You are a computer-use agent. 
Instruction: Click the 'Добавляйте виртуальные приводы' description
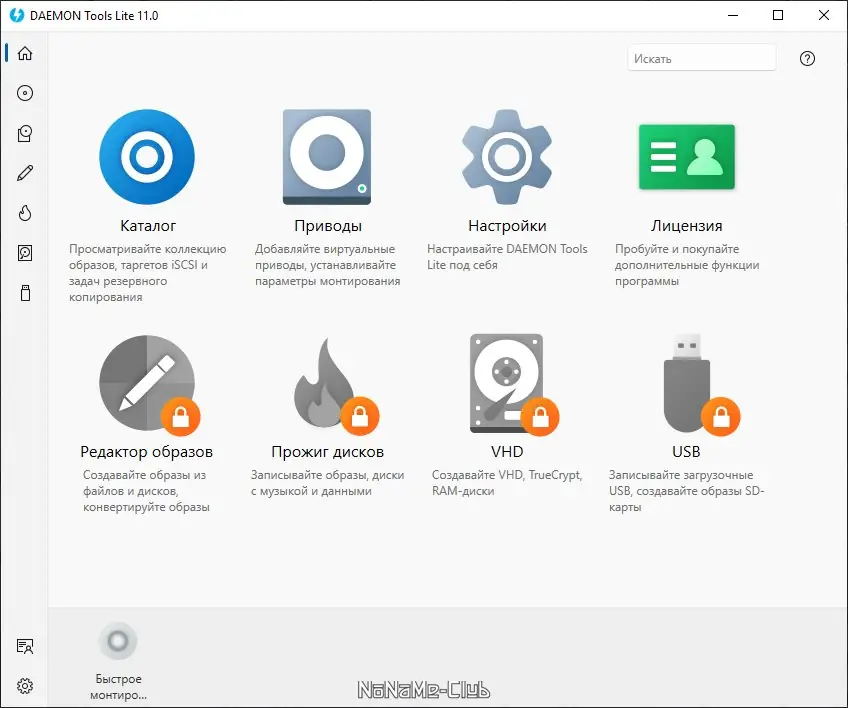[328, 265]
